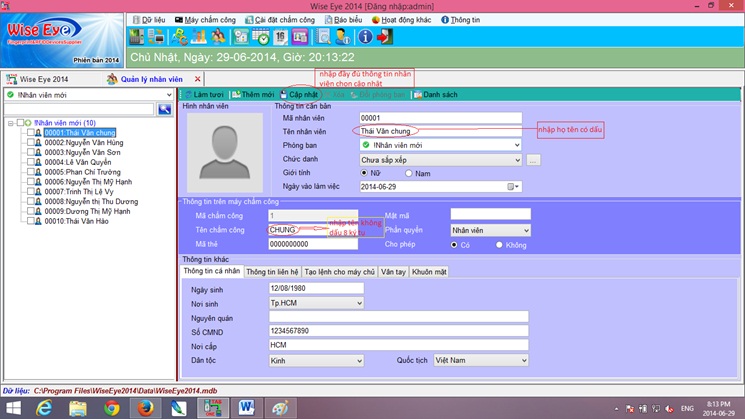The height and width of the screenshot is (419, 745).
Task: Tick checkbox for 00003:Nguyễn Văn Sơn
Action: pyautogui.click(x=30, y=152)
